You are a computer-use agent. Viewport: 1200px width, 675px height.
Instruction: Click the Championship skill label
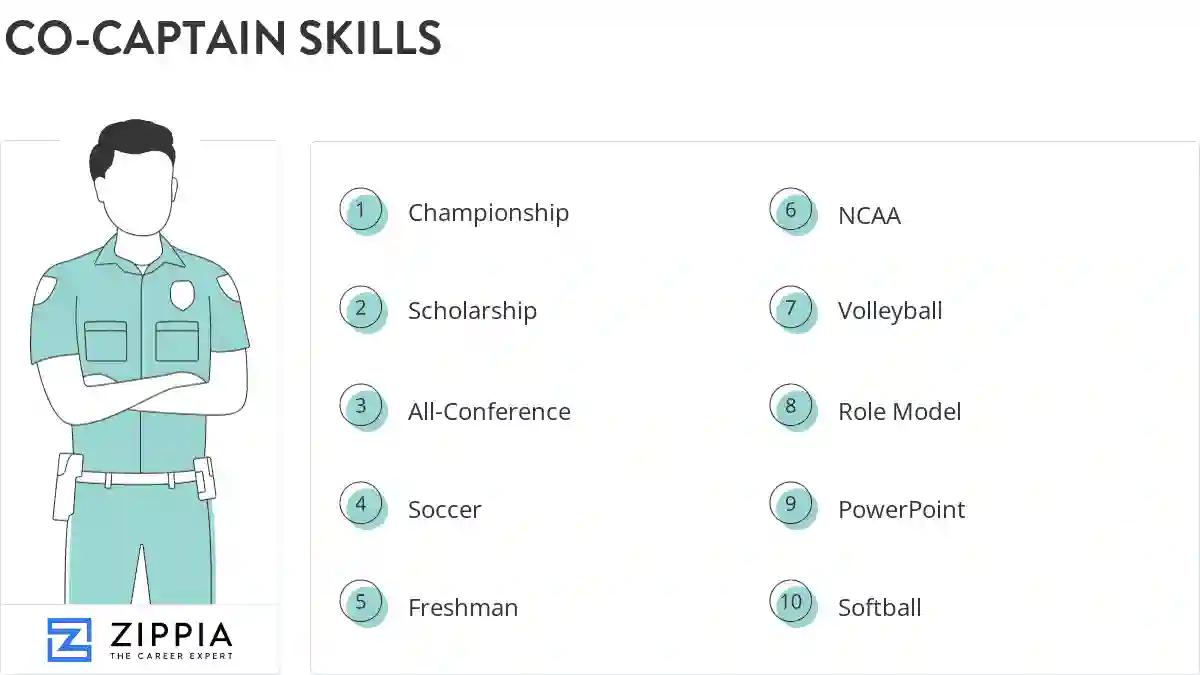pos(488,213)
